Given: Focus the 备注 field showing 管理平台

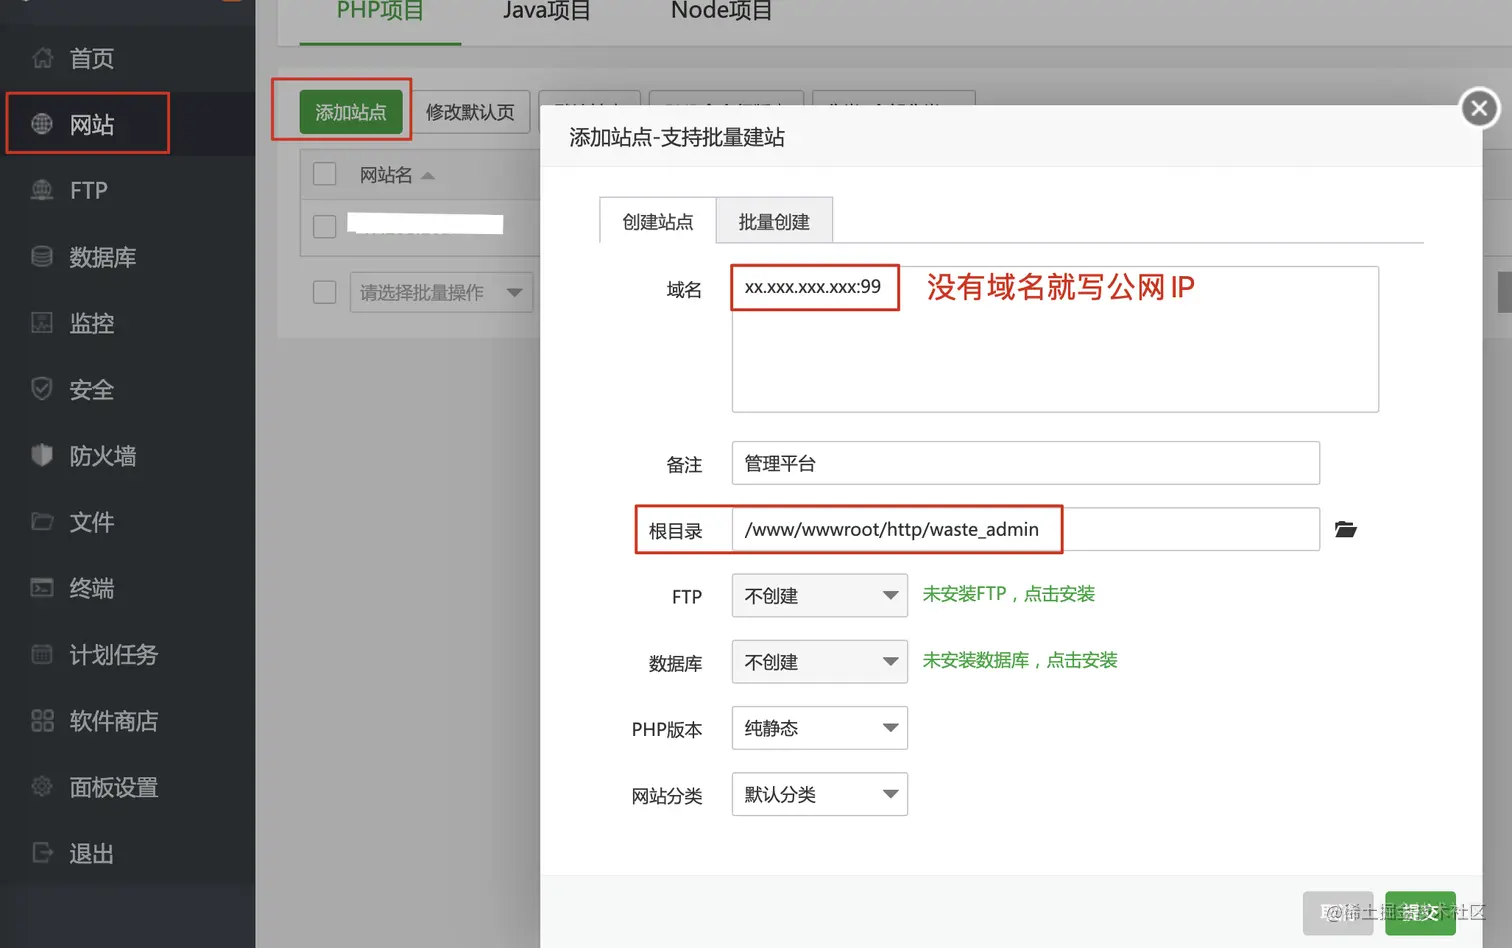Looking at the screenshot, I should (x=1026, y=463).
